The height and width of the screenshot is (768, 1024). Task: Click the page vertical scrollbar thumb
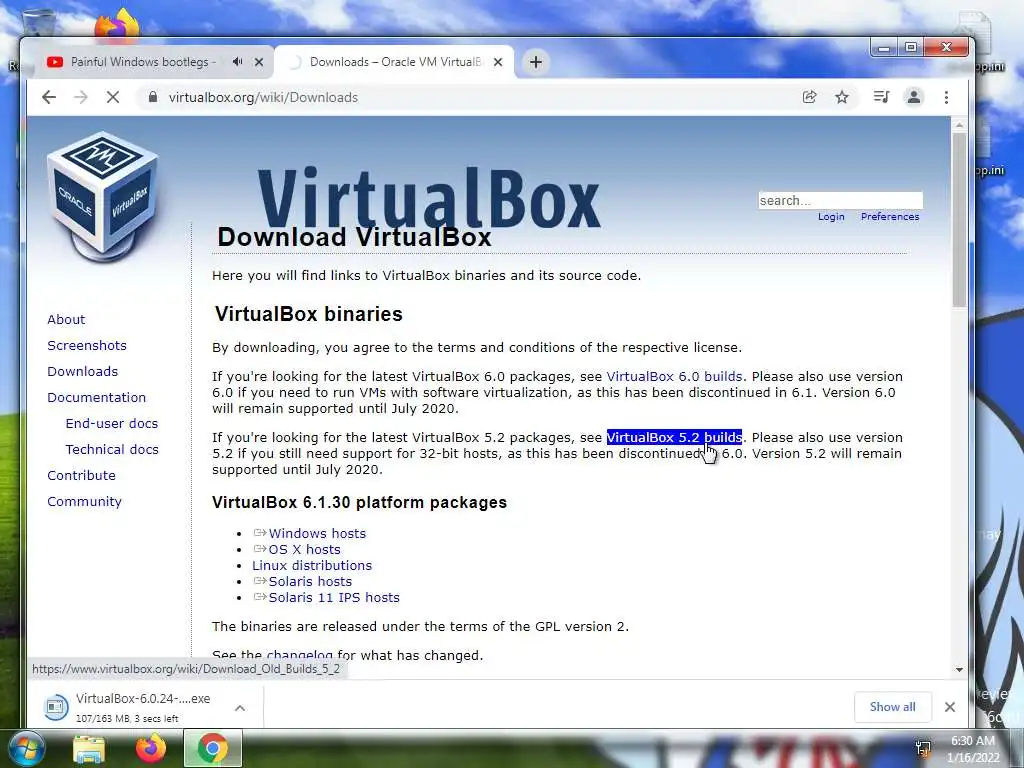pyautogui.click(x=959, y=219)
